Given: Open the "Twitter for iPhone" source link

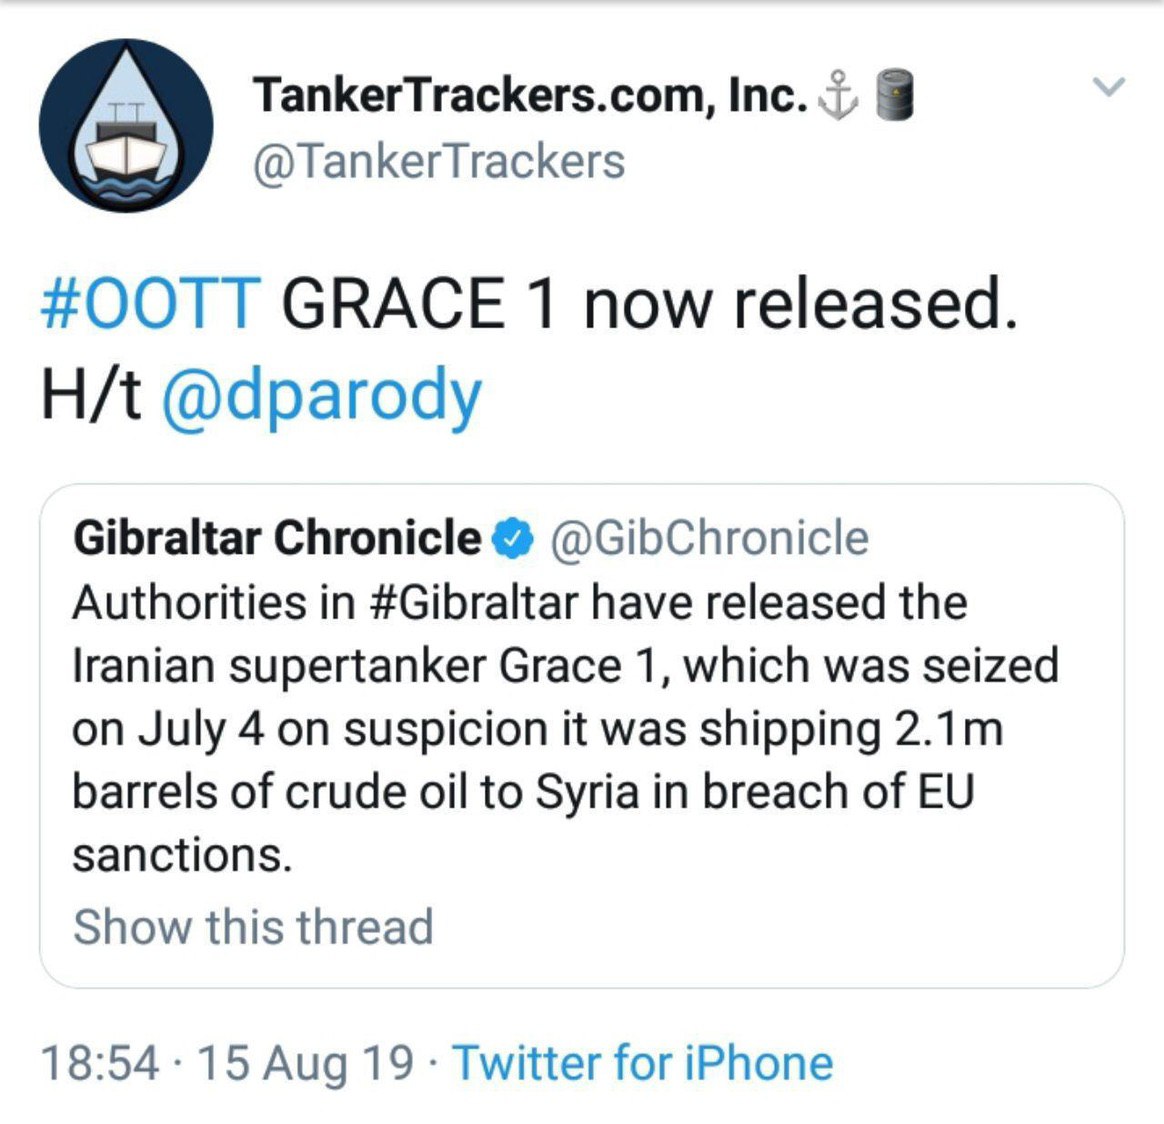Looking at the screenshot, I should point(643,1062).
